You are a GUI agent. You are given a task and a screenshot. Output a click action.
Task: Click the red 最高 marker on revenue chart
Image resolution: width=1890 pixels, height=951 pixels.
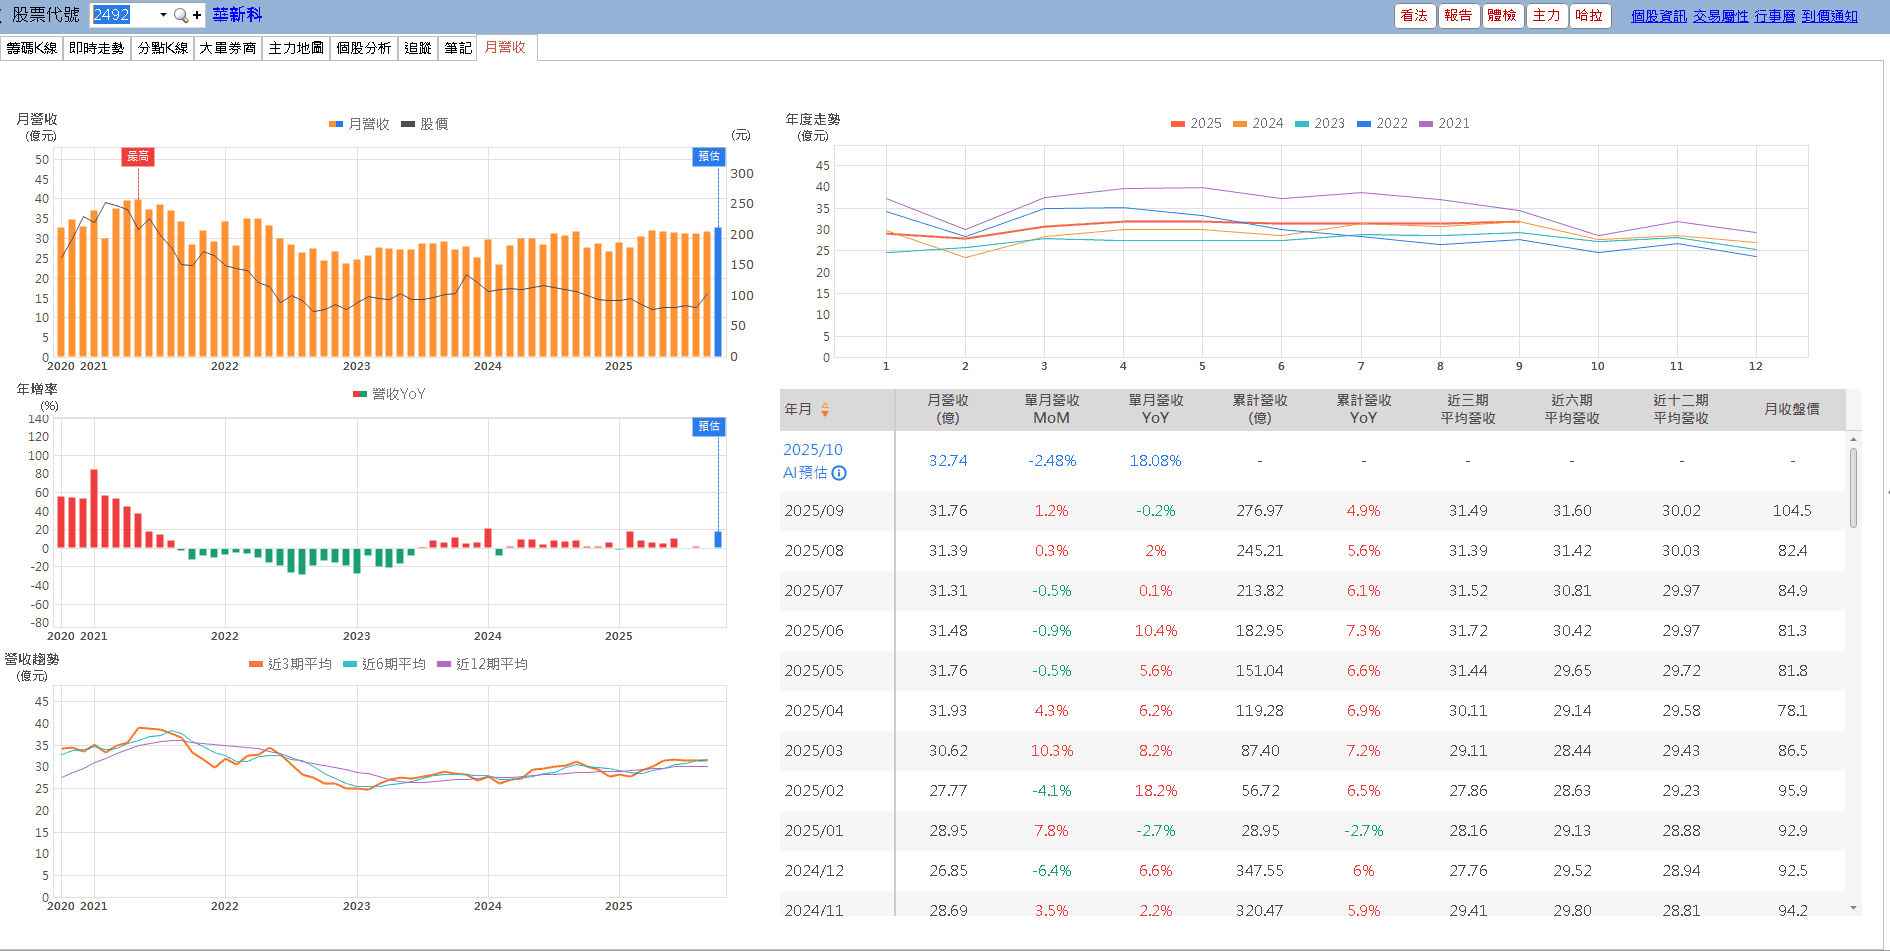pyautogui.click(x=138, y=156)
